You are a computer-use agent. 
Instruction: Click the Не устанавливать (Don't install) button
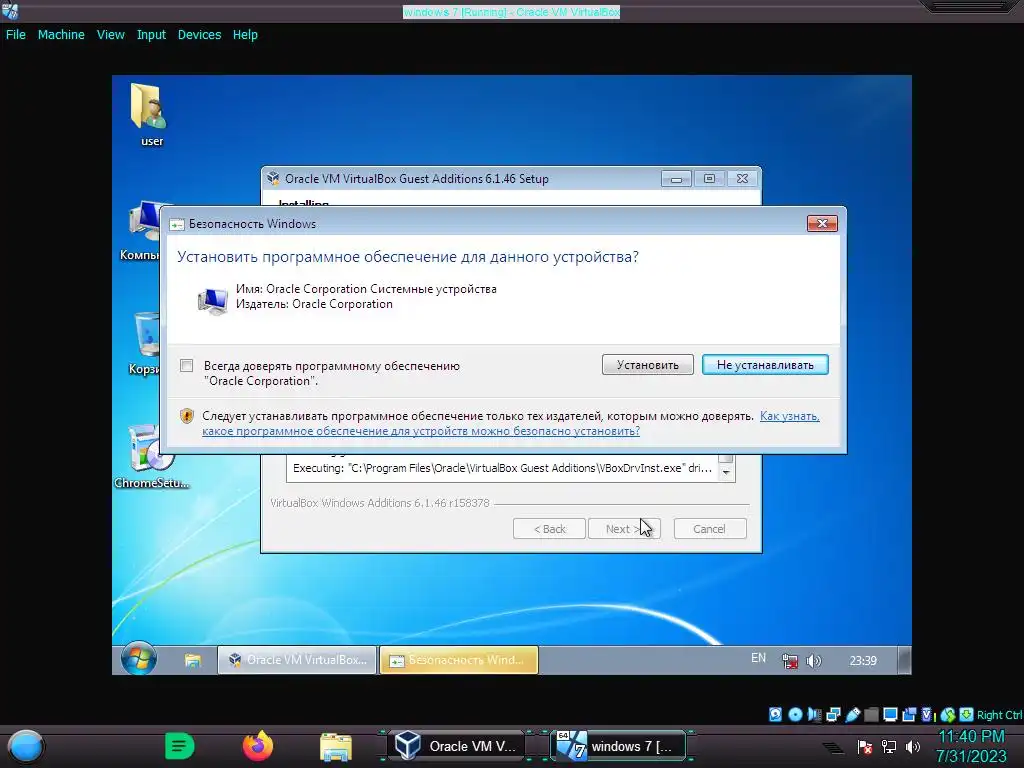click(765, 364)
